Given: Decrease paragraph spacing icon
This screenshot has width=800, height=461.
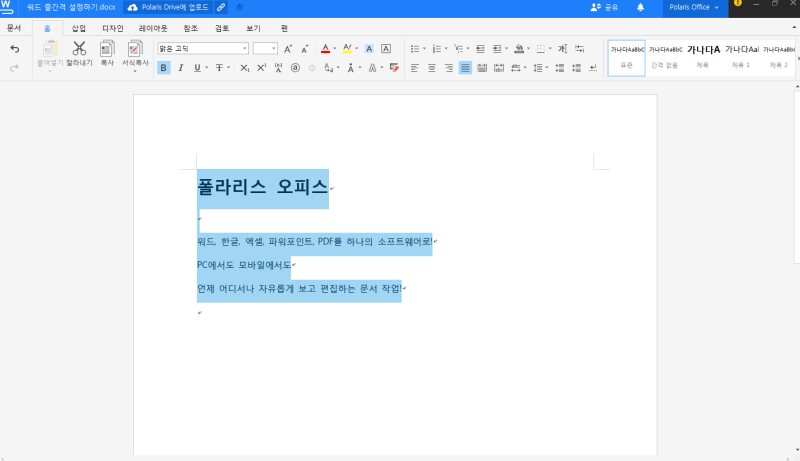Looking at the screenshot, I should pyautogui.click(x=577, y=68).
